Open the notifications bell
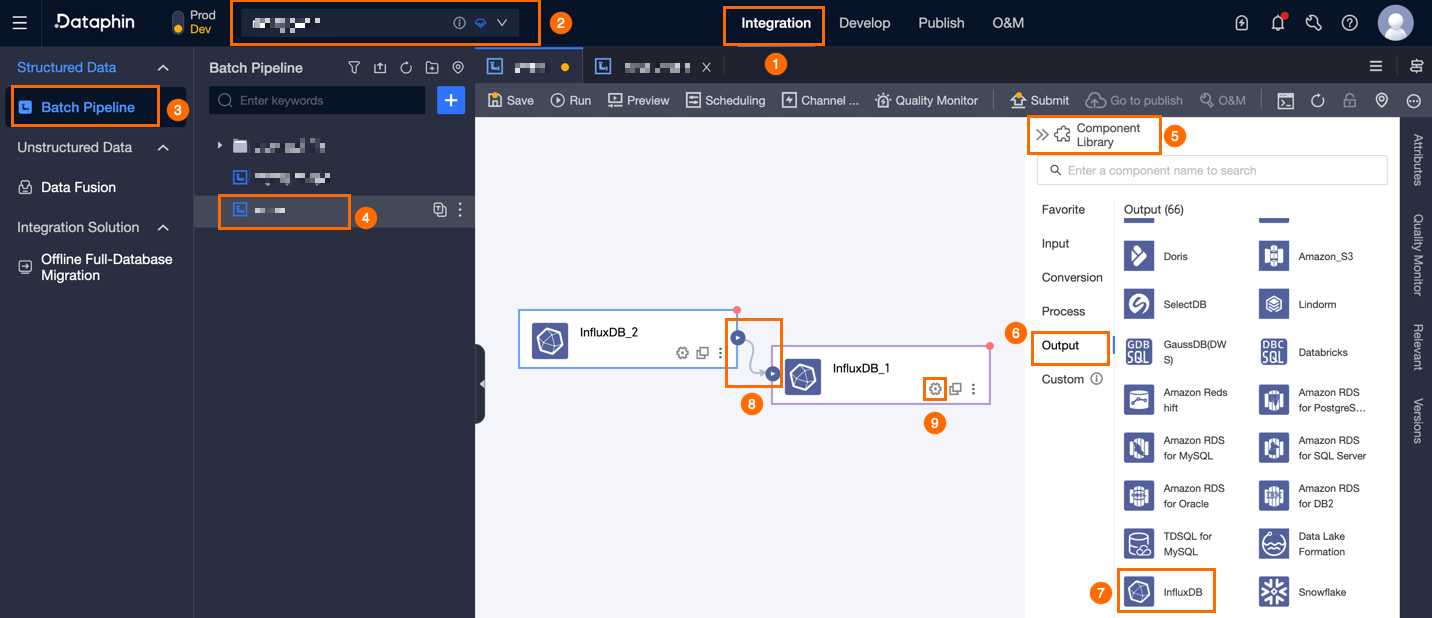Viewport: 1432px width, 618px height. pos(1278,23)
